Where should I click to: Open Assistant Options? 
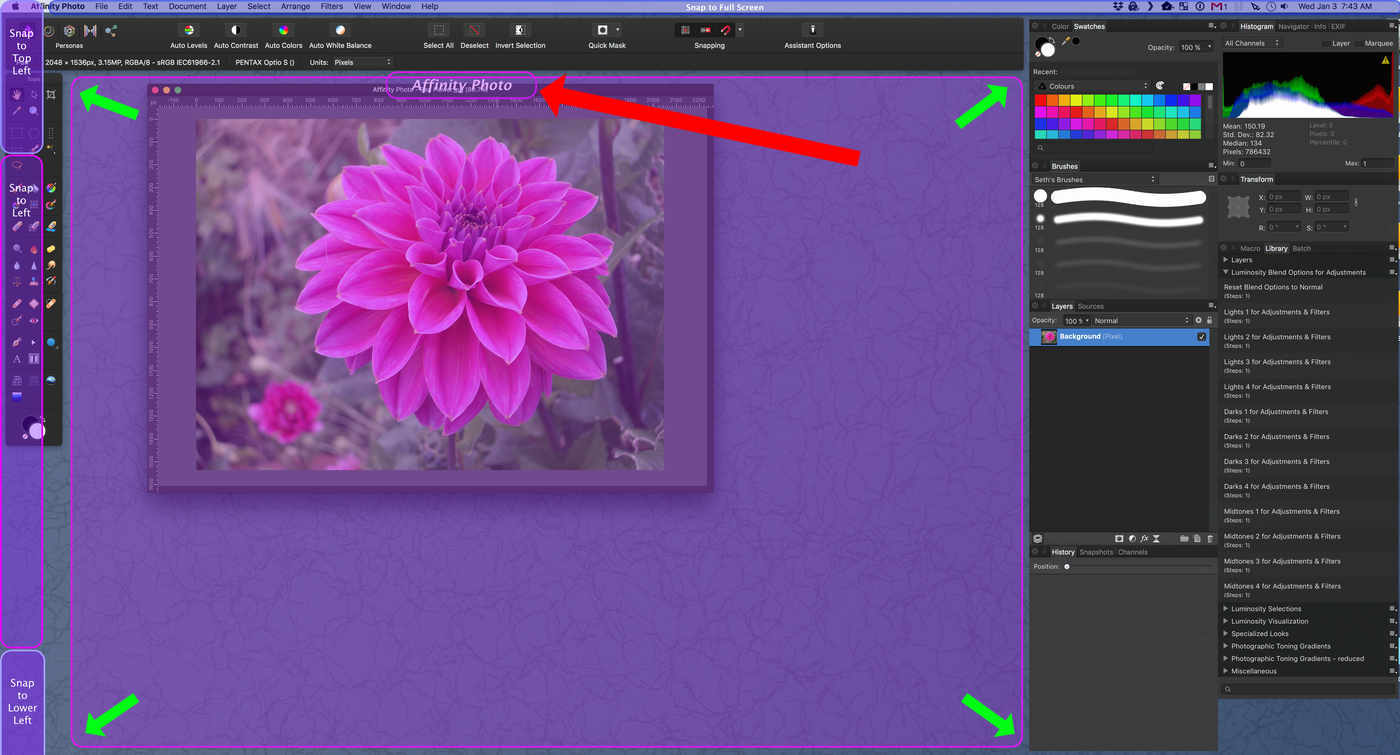[x=813, y=31]
